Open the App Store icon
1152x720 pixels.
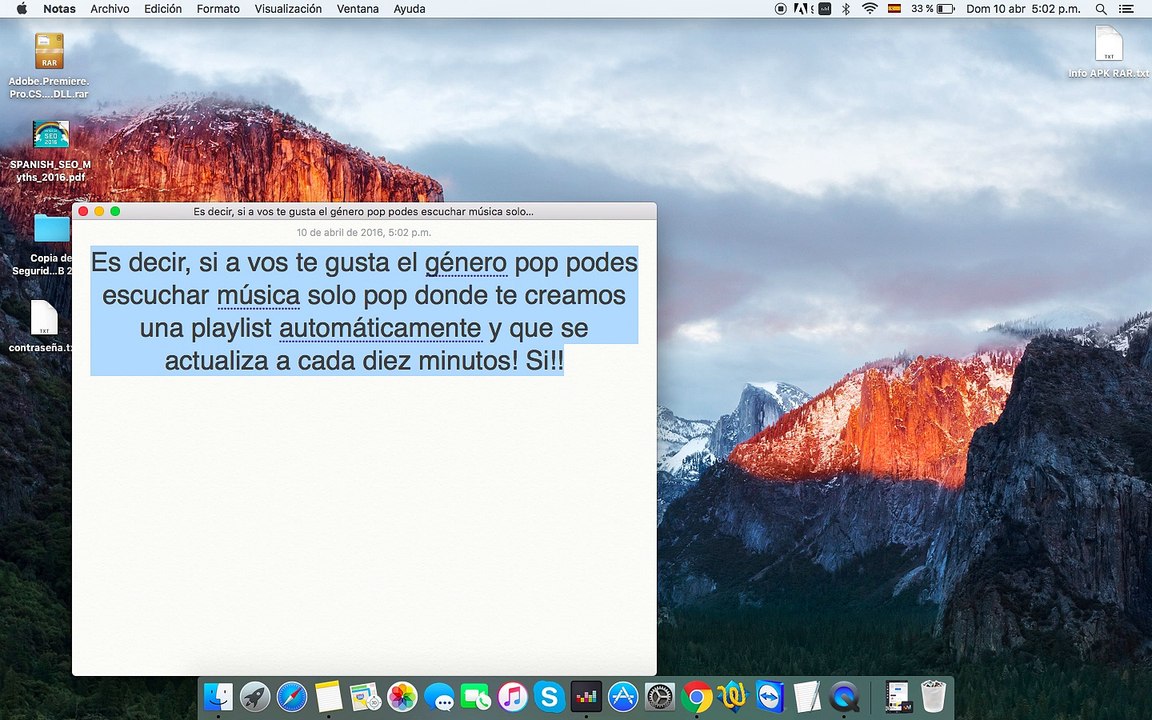623,696
